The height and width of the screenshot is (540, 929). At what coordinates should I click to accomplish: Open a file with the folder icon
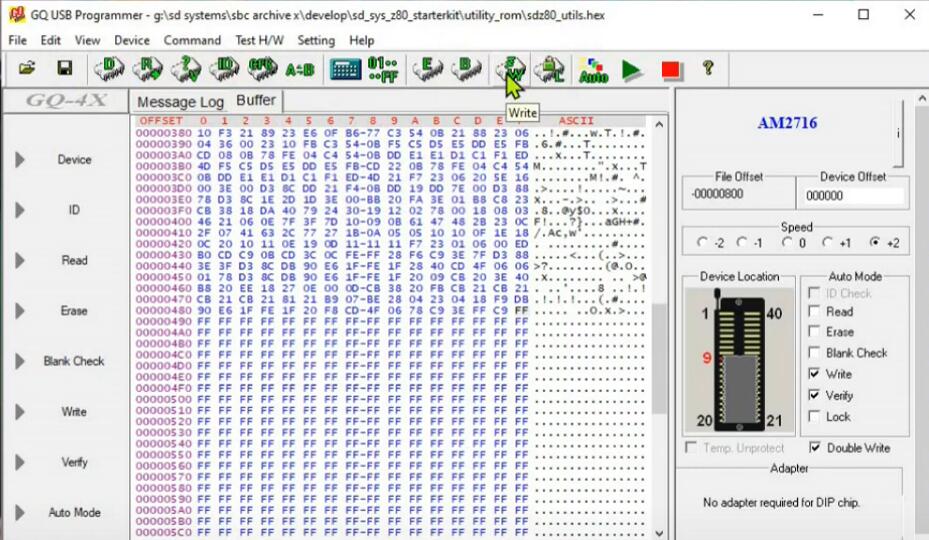click(27, 69)
